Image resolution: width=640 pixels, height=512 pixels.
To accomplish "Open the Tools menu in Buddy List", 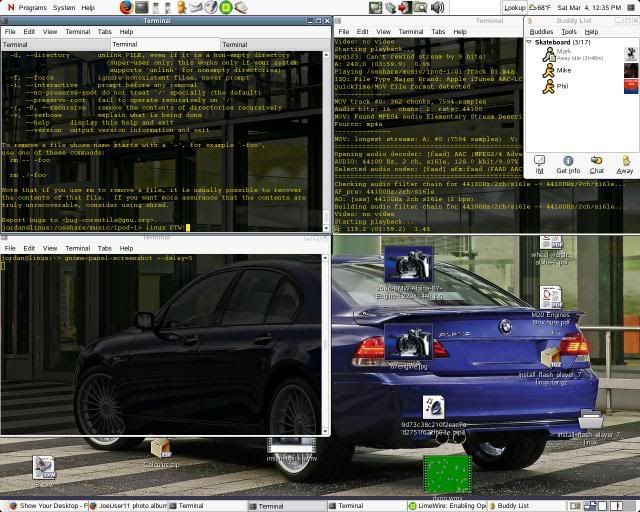I will point(569,31).
